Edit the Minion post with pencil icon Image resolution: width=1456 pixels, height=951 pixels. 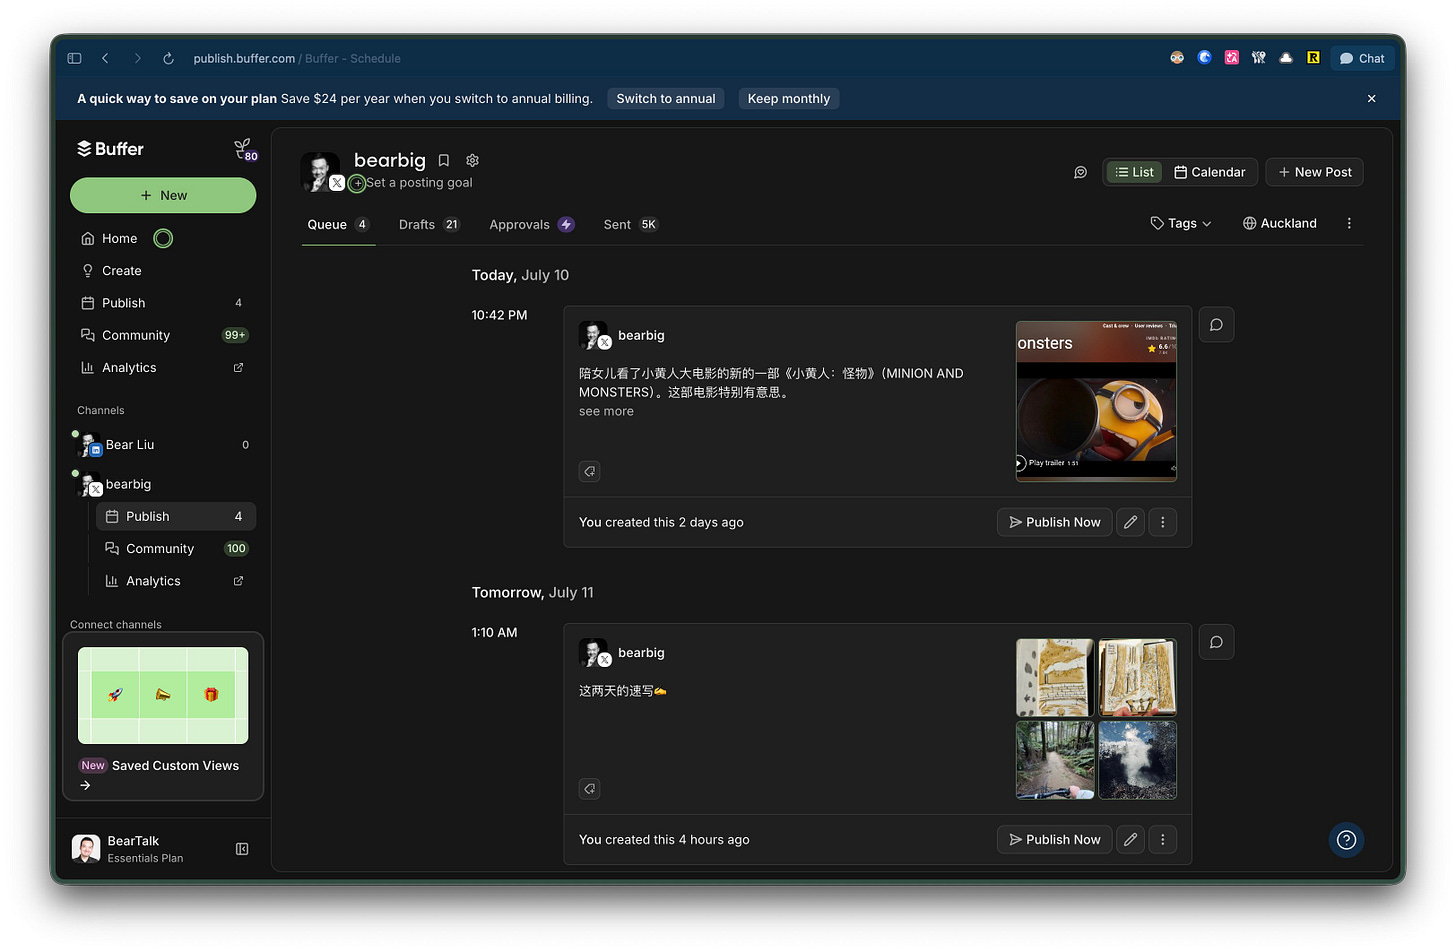1130,522
